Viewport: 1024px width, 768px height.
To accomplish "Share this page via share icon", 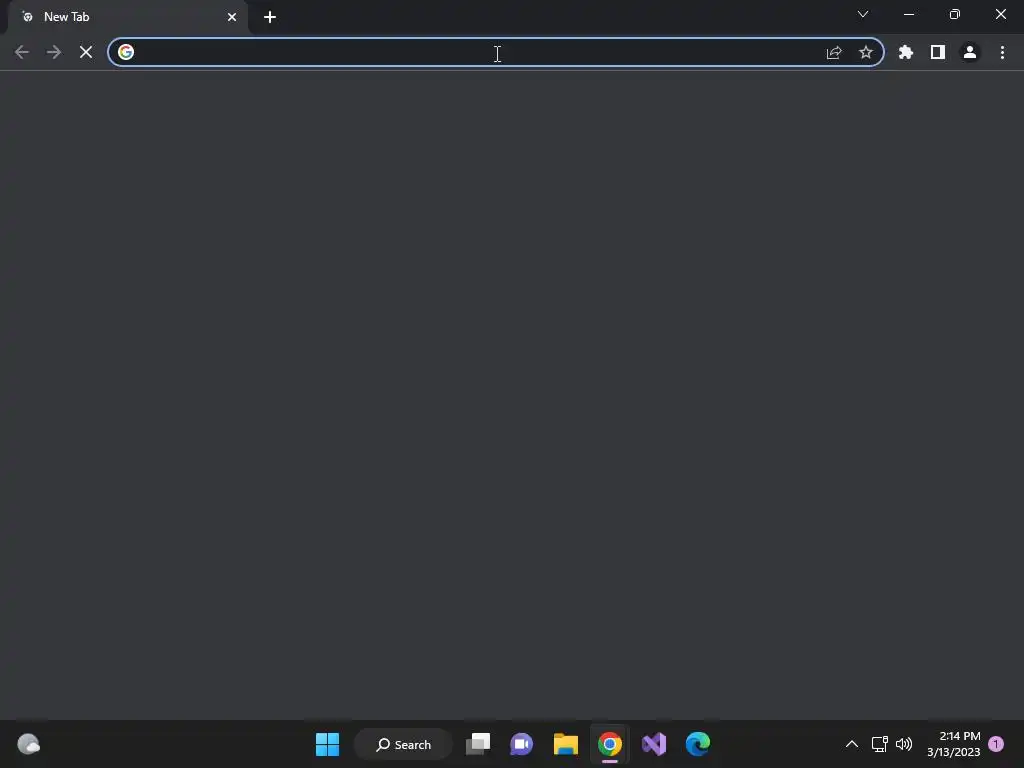I will pyautogui.click(x=834, y=52).
